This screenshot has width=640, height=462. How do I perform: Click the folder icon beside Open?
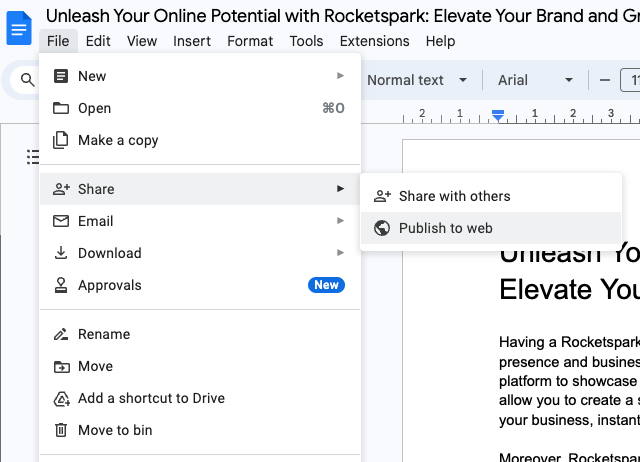click(61, 108)
